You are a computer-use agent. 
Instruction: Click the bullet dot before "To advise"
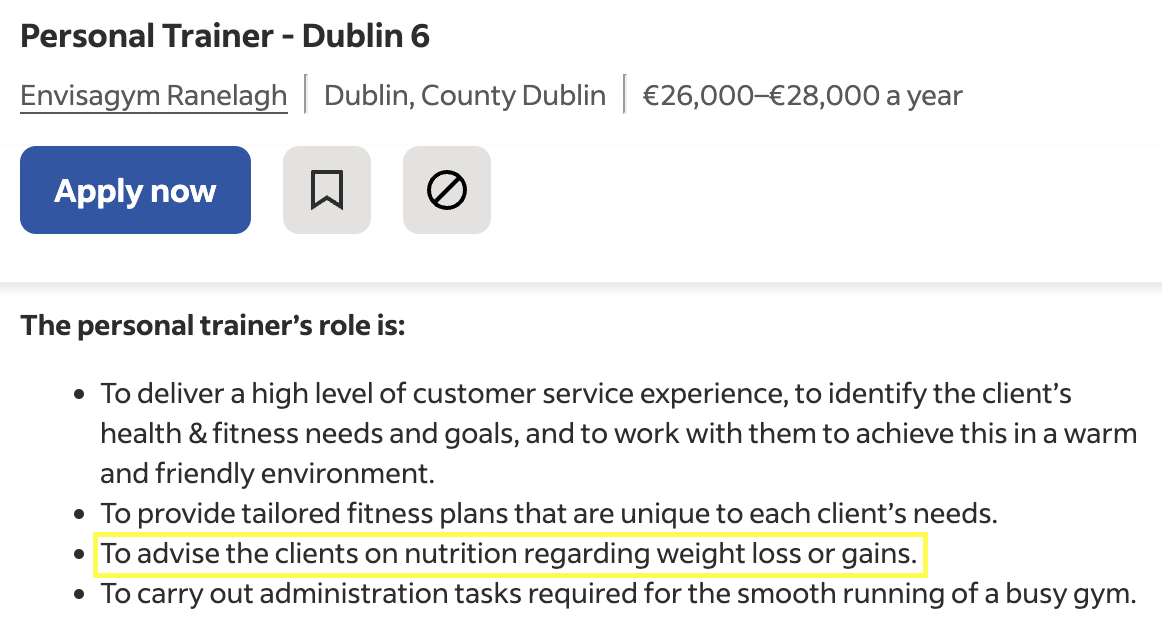(81, 556)
